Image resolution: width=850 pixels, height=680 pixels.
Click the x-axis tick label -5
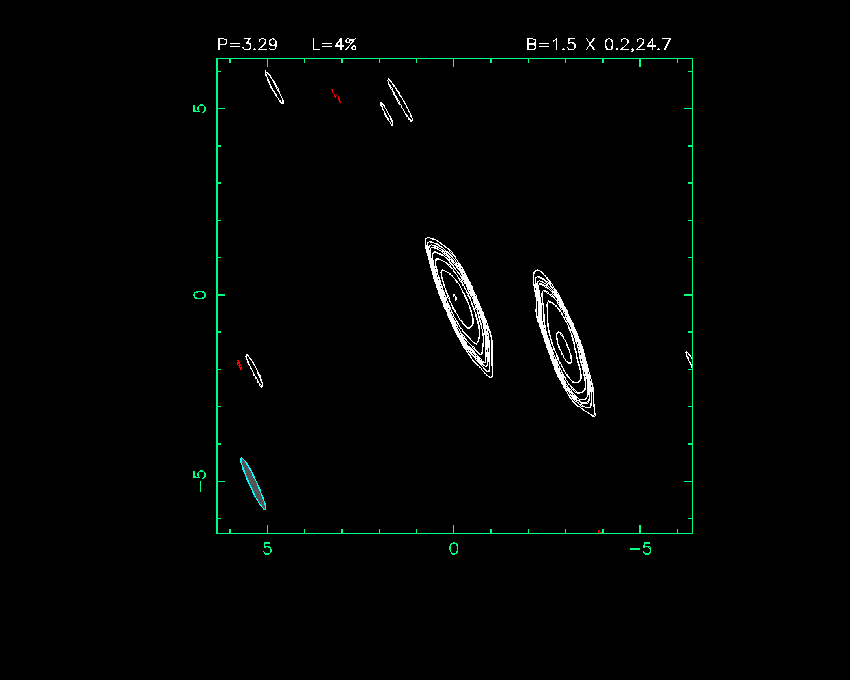640,549
